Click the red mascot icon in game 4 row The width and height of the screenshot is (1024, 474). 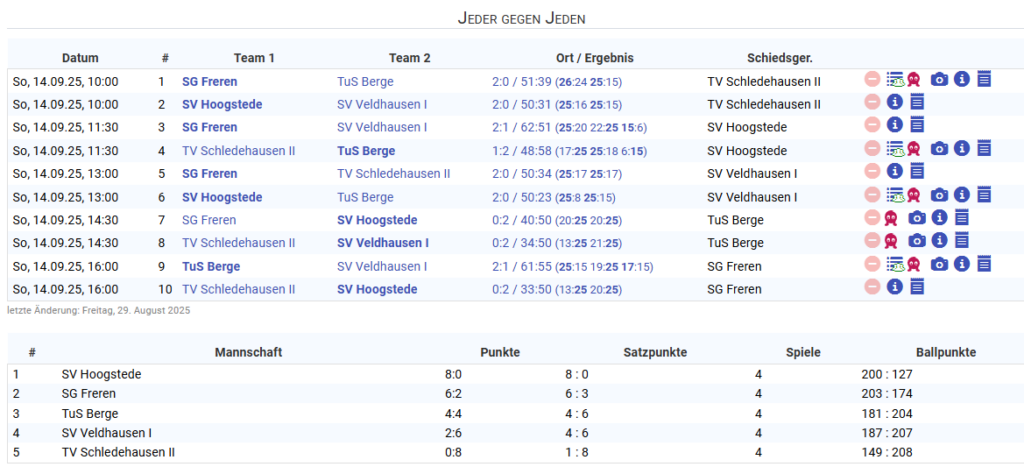pyautogui.click(x=913, y=148)
